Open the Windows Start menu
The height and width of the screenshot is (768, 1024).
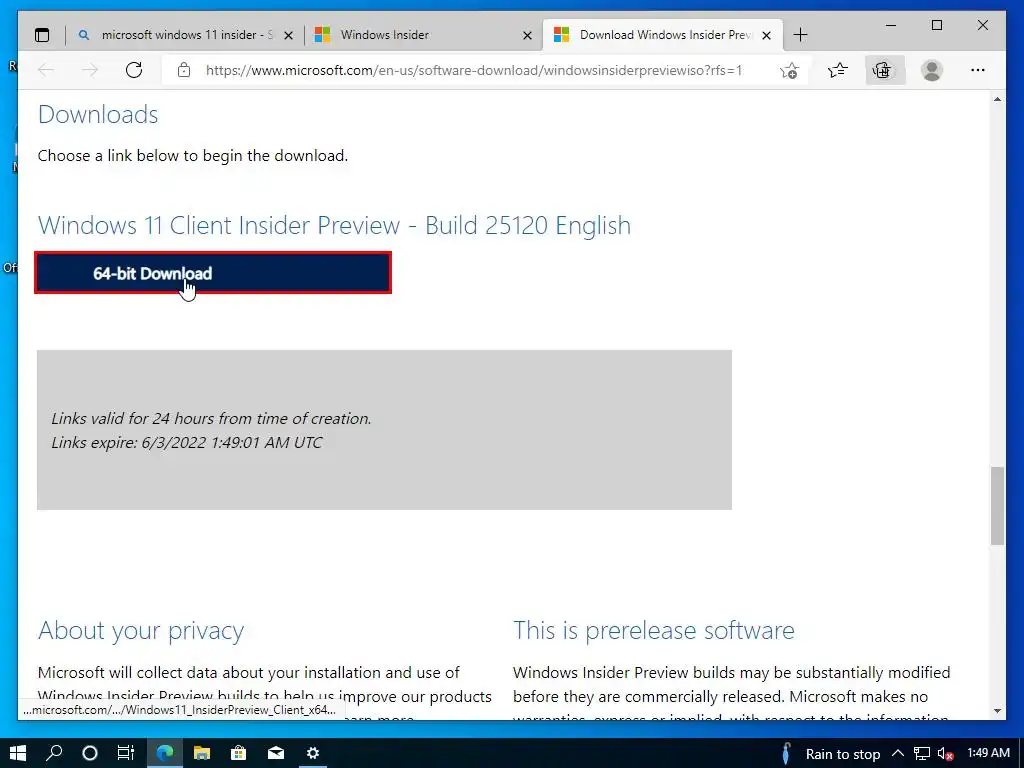[18, 753]
